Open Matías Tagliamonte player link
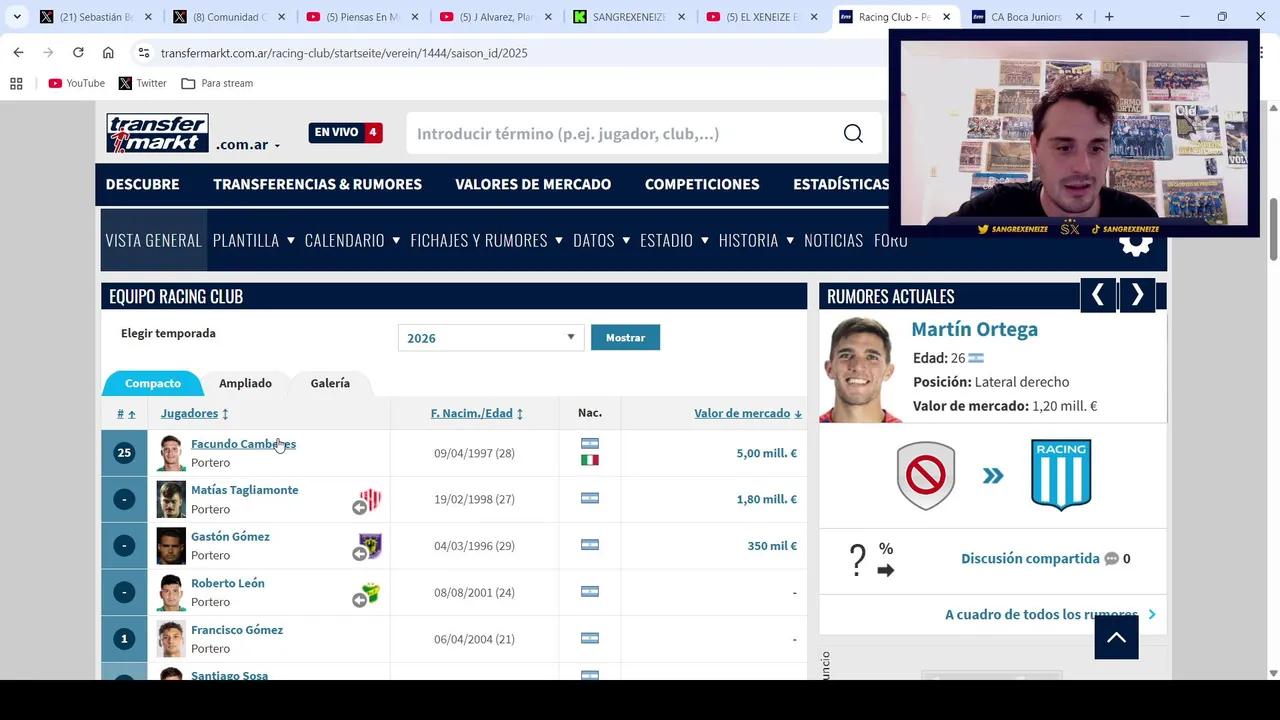Screen dimensions: 1280x720 [x=244, y=490]
